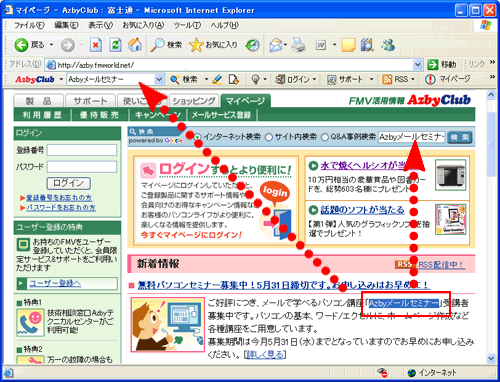This screenshot has width=500, height=382.
Task: Click the IE Forward button icon
Action: click(68, 45)
